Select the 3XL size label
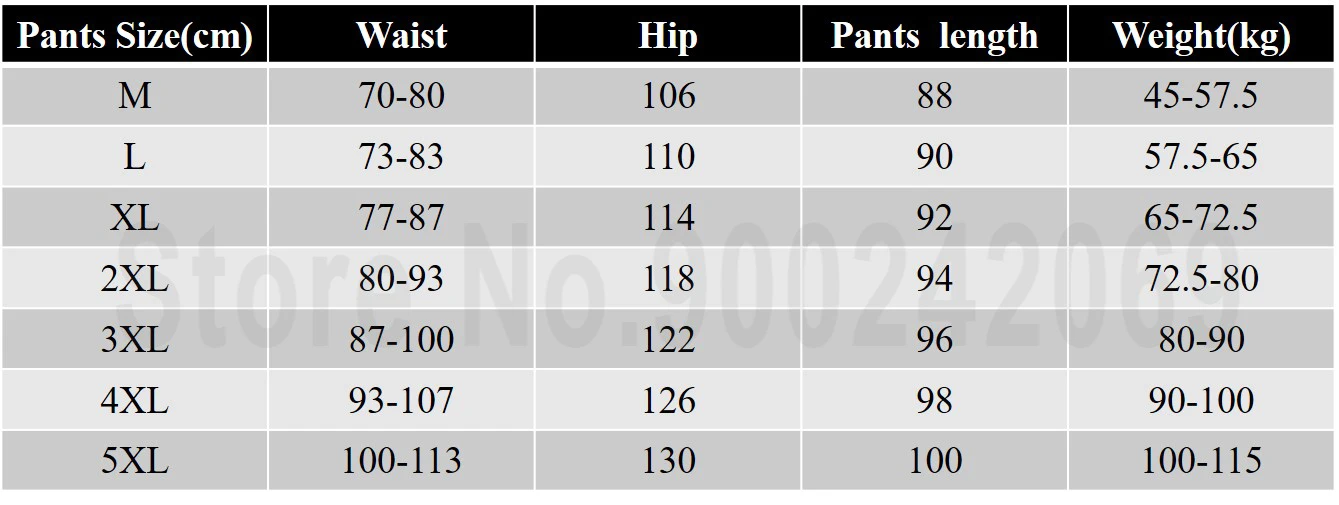 click(x=134, y=340)
